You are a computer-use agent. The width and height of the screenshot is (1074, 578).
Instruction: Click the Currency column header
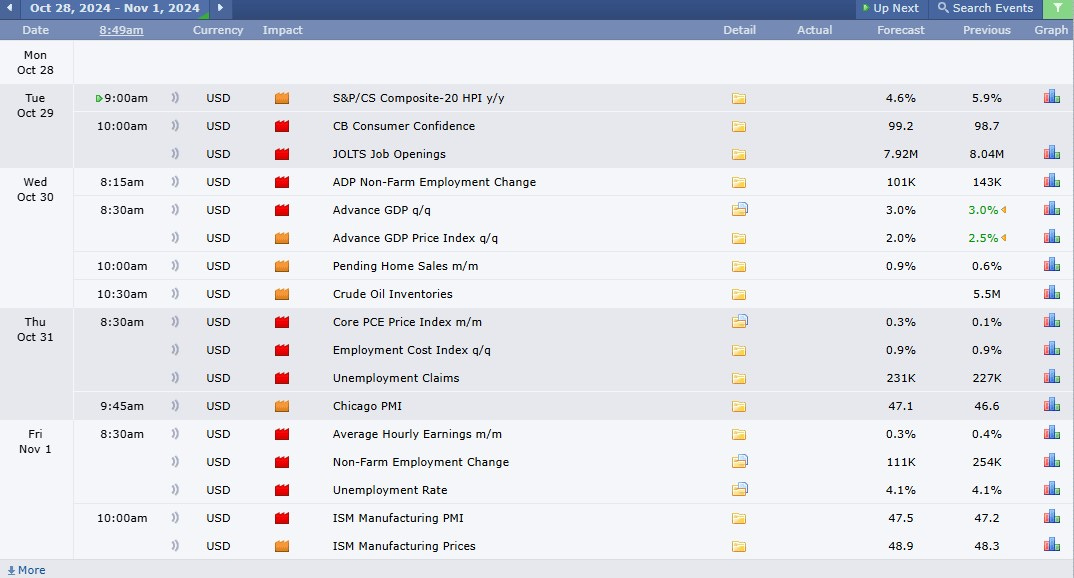218,30
